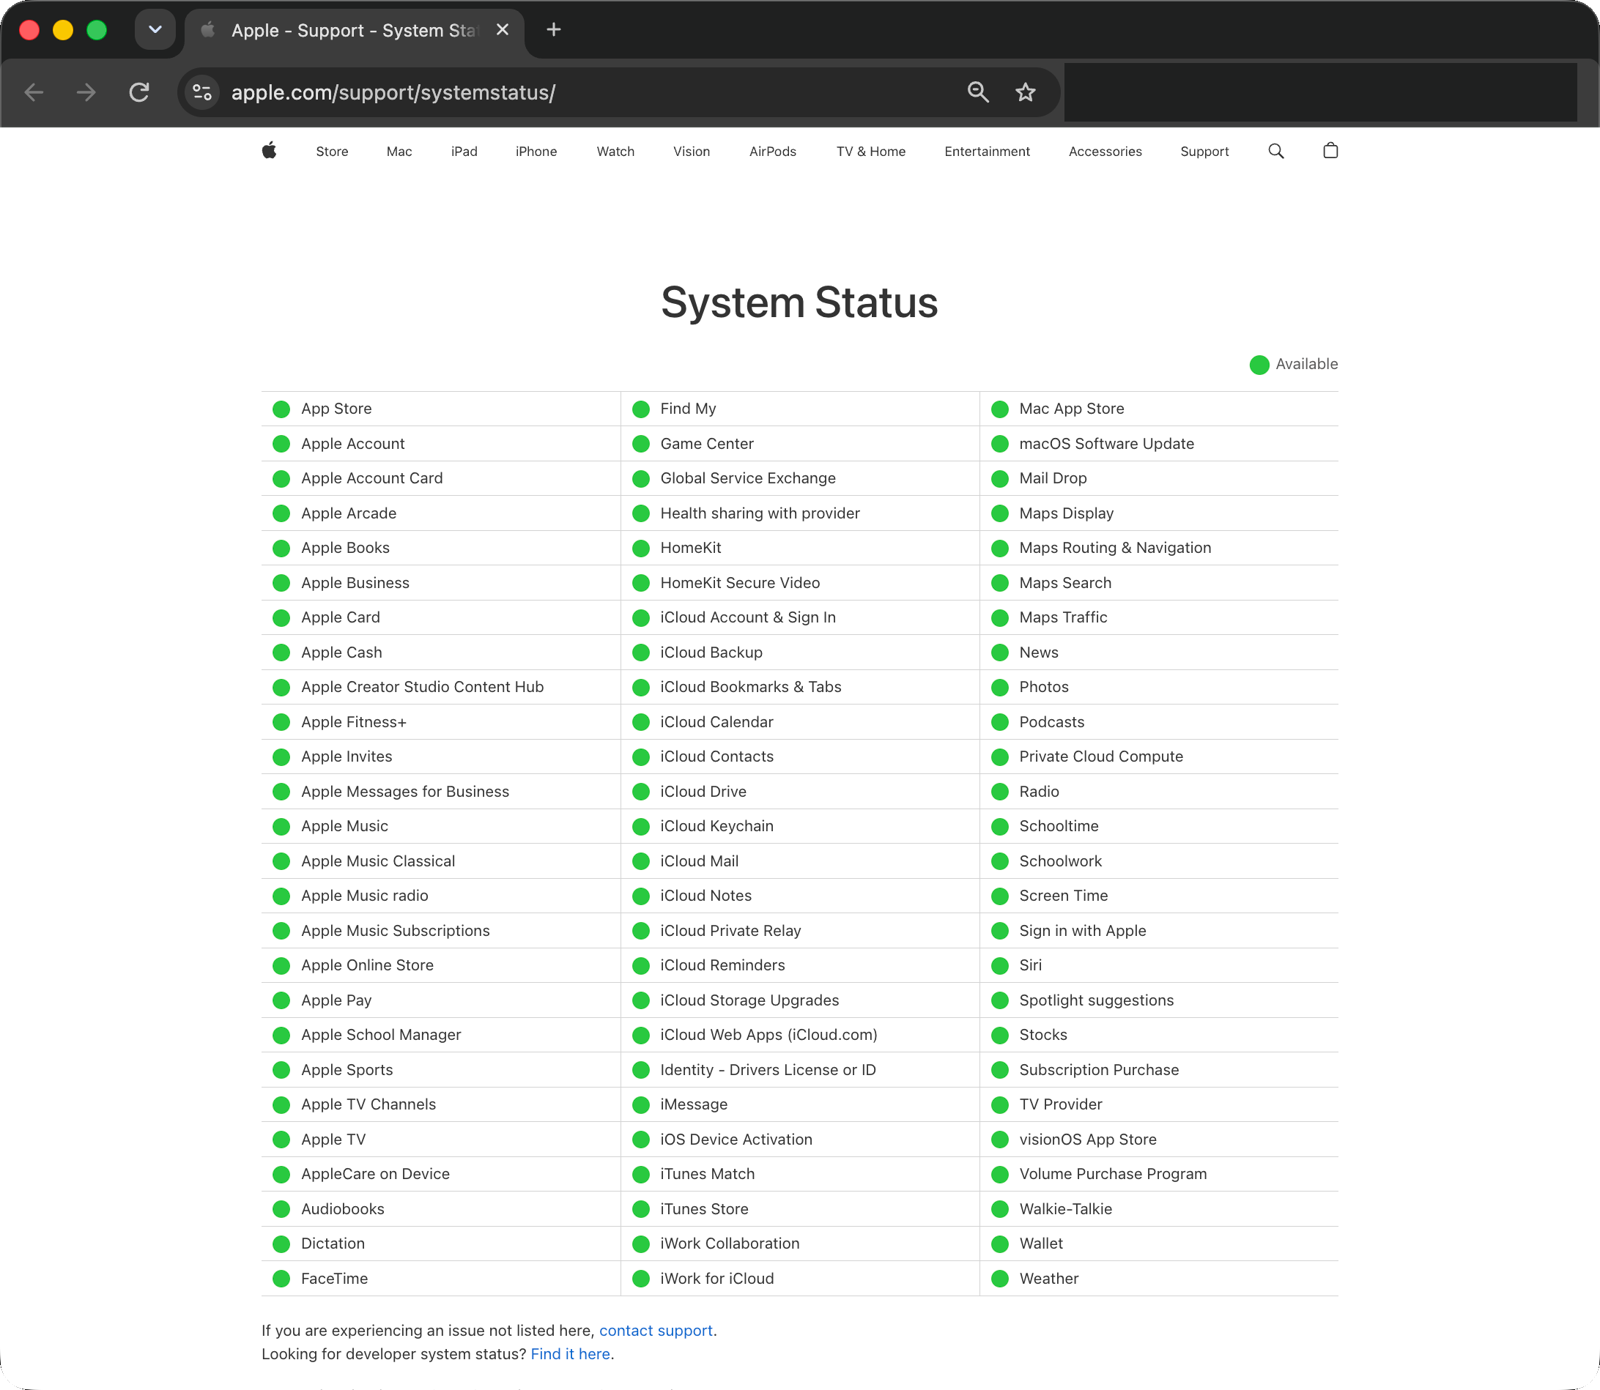The image size is (1600, 1390).
Task: Select the 'Apple Account' service row text
Action: (353, 444)
